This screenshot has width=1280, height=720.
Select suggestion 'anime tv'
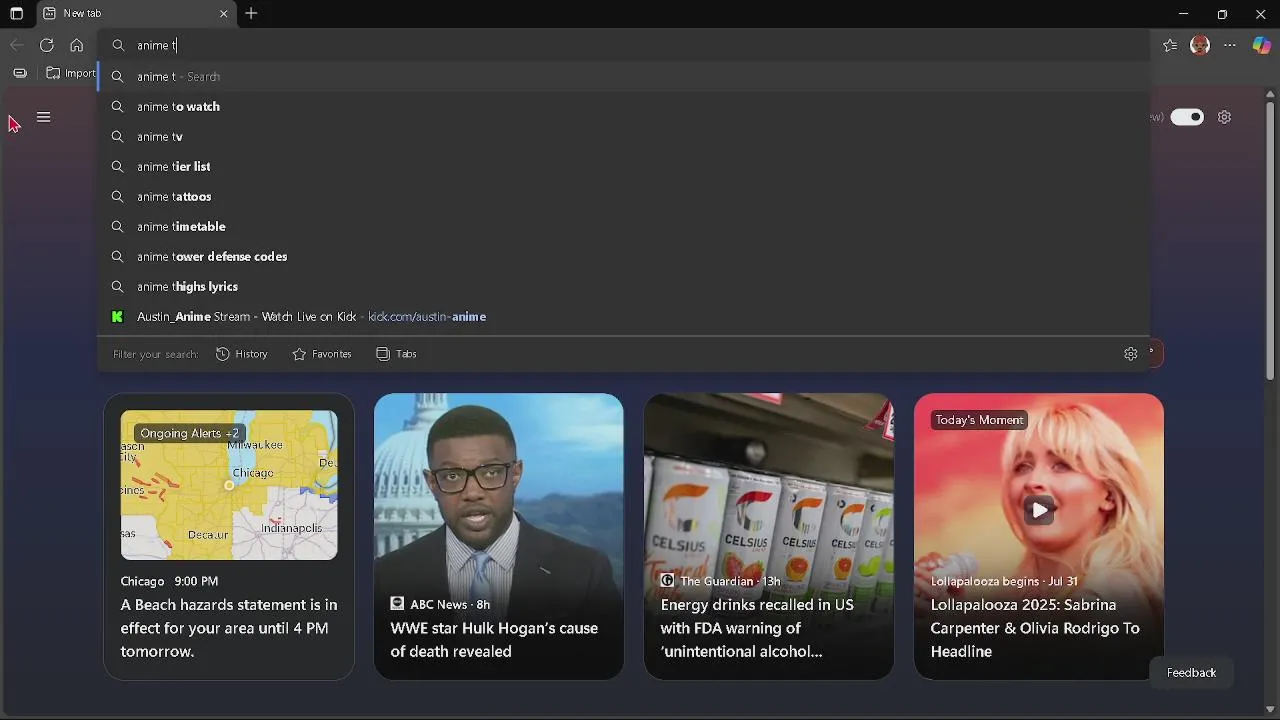tap(623, 137)
